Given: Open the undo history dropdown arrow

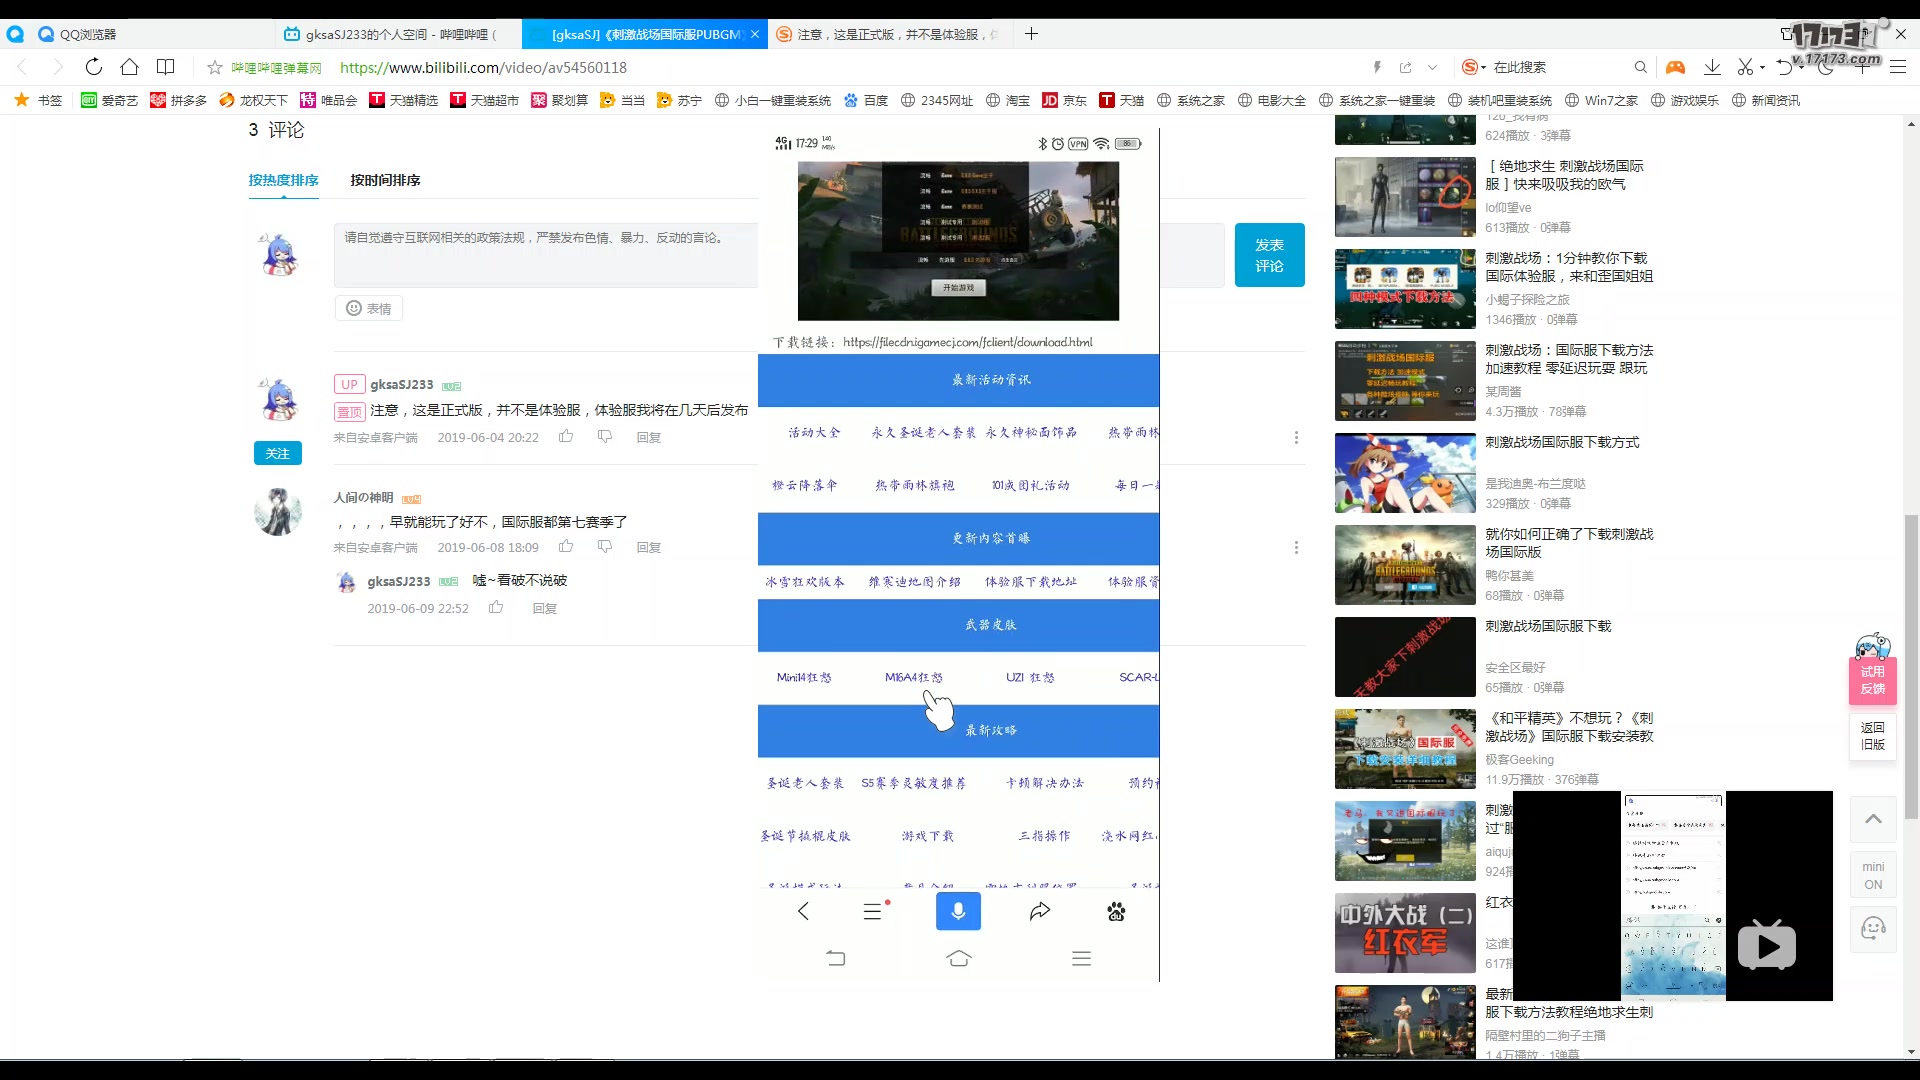Looking at the screenshot, I should (x=1801, y=67).
